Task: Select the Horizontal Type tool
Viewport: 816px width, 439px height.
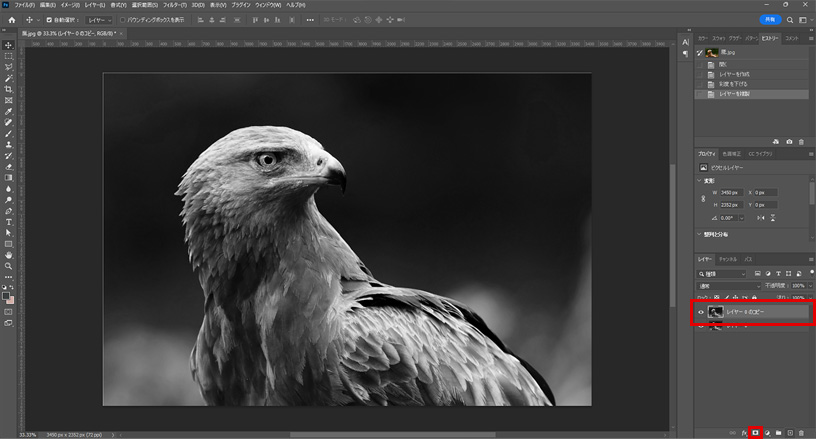Action: [8, 222]
